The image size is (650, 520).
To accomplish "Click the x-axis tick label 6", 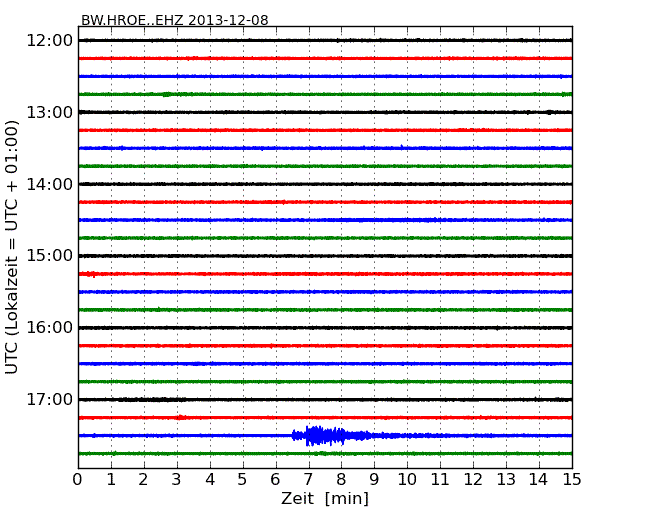I will point(275,480).
